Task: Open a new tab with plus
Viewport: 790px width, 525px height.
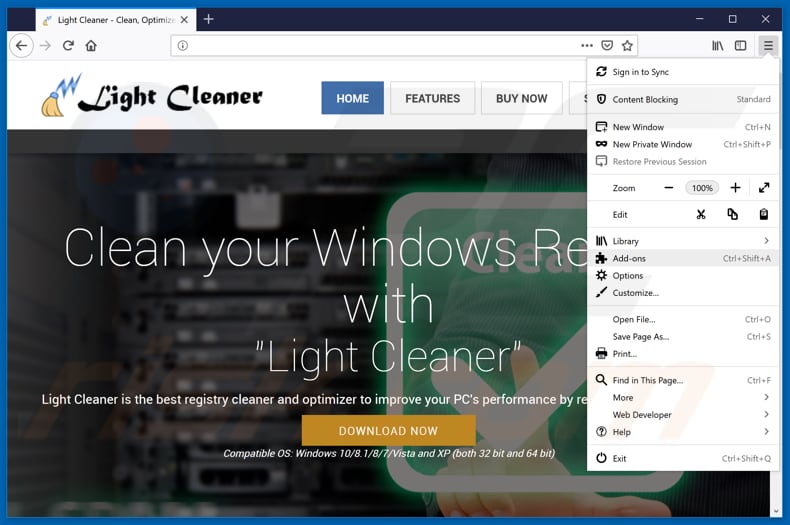Action: (209, 19)
